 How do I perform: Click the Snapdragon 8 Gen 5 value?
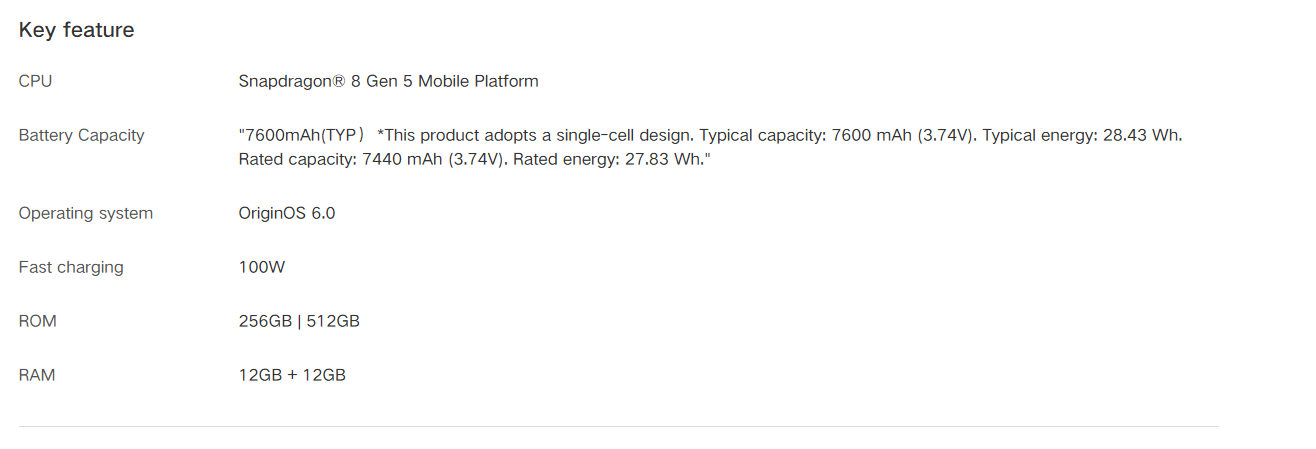(x=388, y=81)
